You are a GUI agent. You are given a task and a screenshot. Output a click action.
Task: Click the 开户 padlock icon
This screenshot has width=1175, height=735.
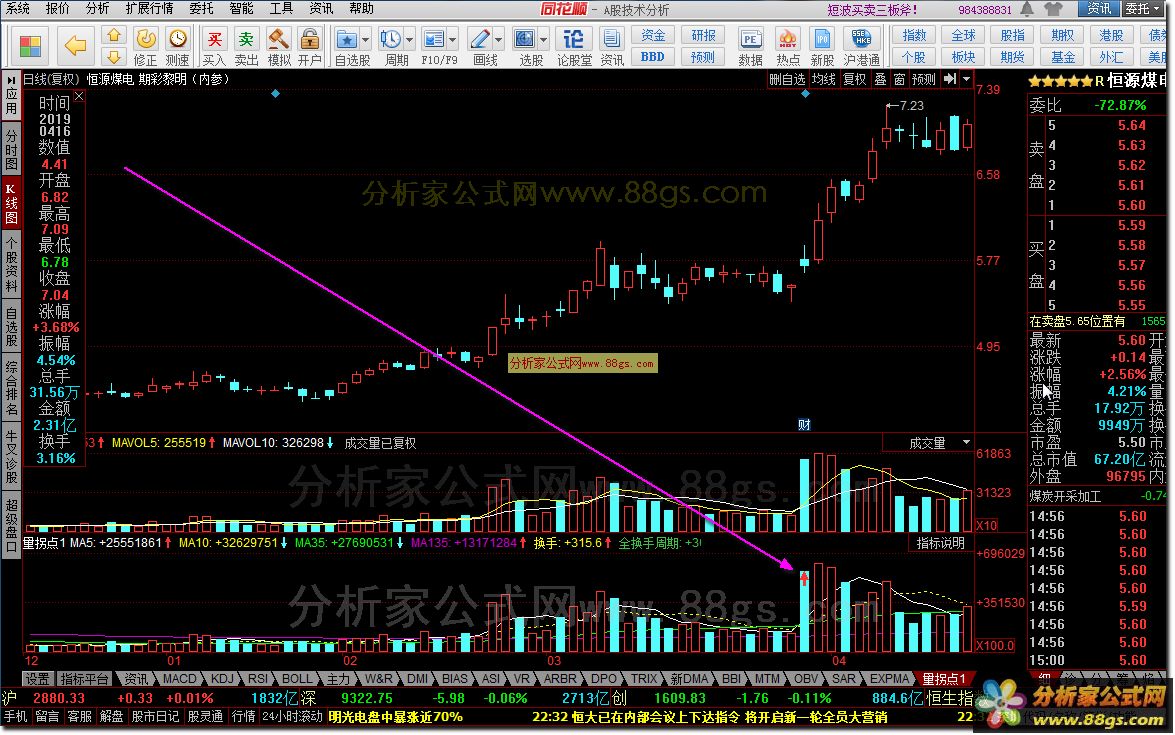click(309, 39)
